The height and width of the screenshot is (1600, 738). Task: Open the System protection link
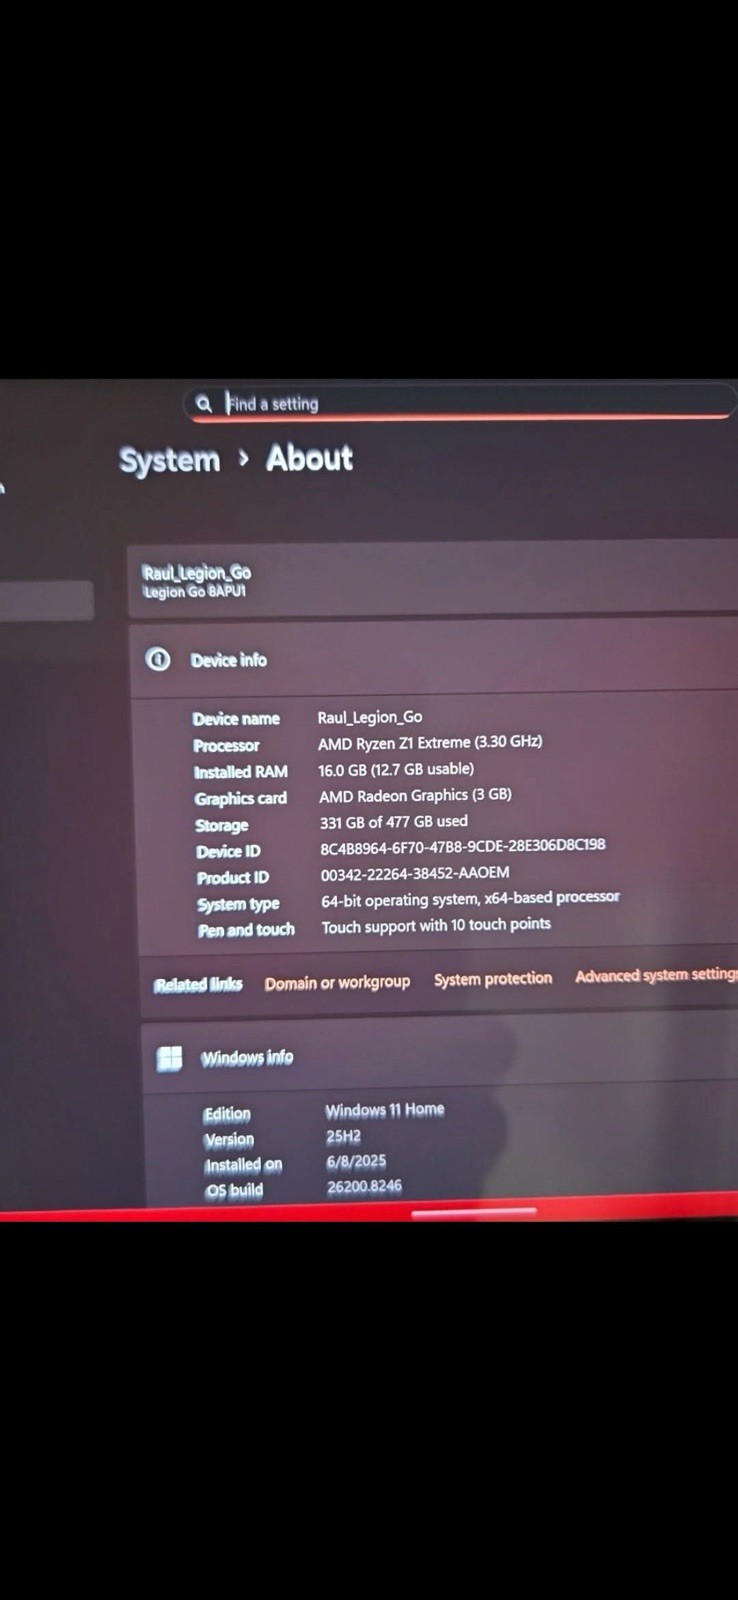(x=493, y=979)
